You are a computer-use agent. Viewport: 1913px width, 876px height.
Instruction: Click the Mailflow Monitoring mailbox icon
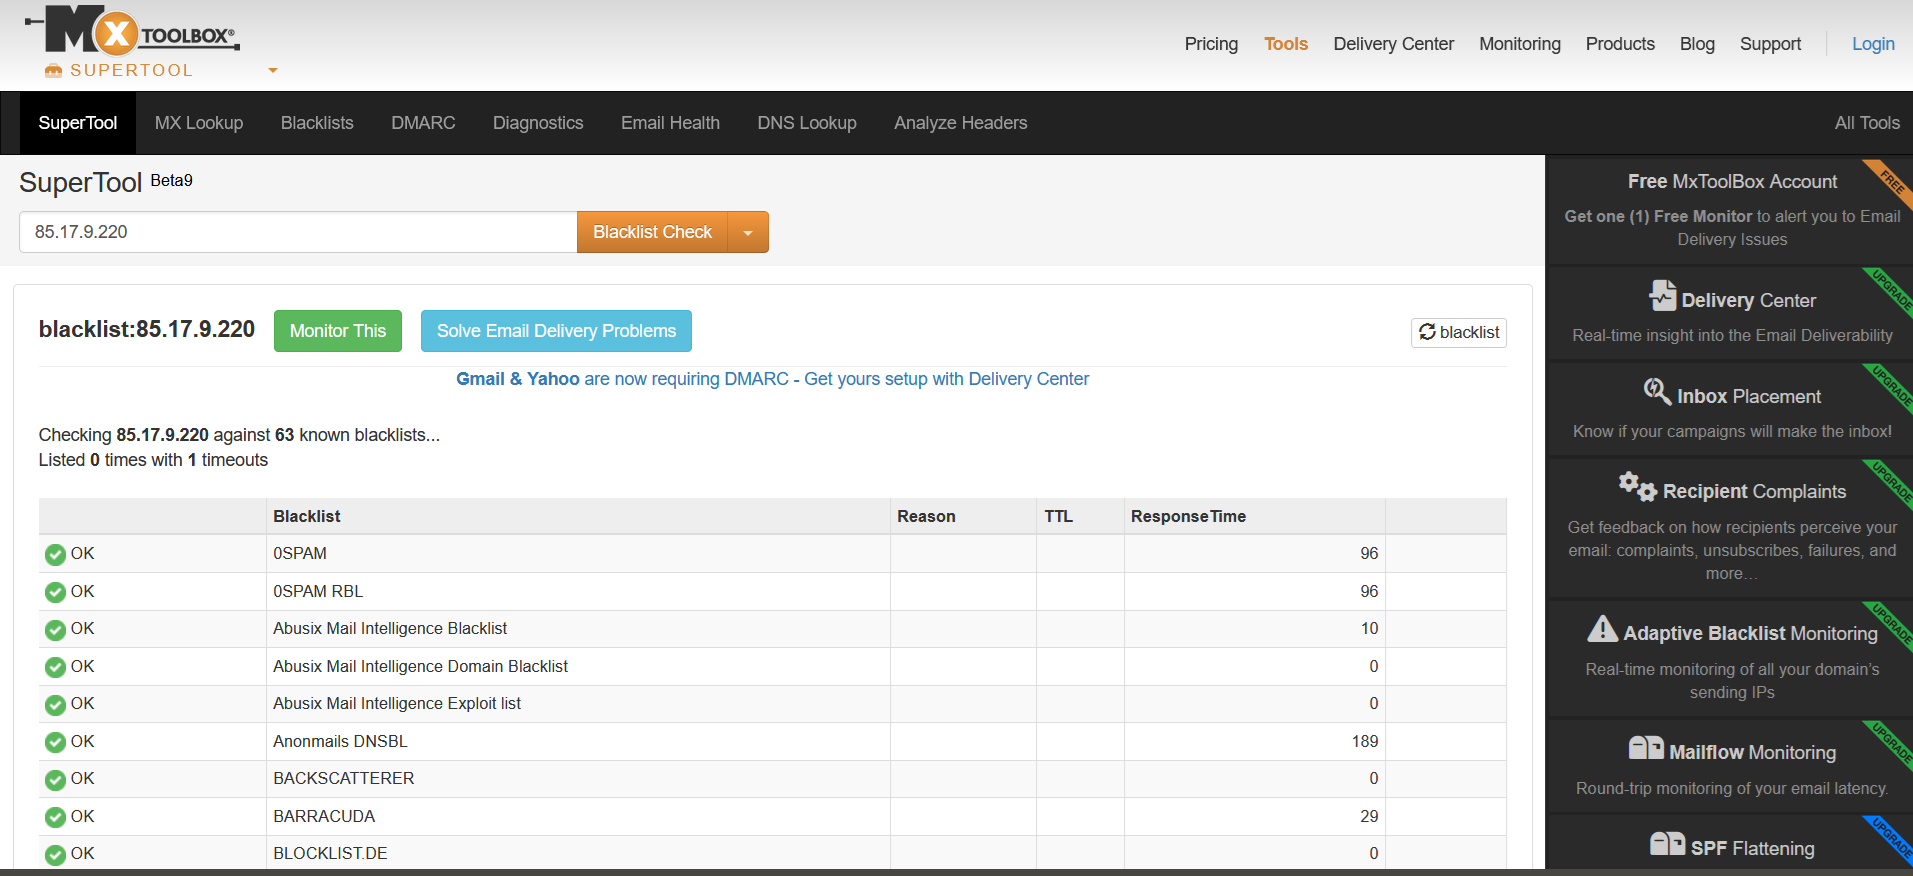coord(1646,748)
